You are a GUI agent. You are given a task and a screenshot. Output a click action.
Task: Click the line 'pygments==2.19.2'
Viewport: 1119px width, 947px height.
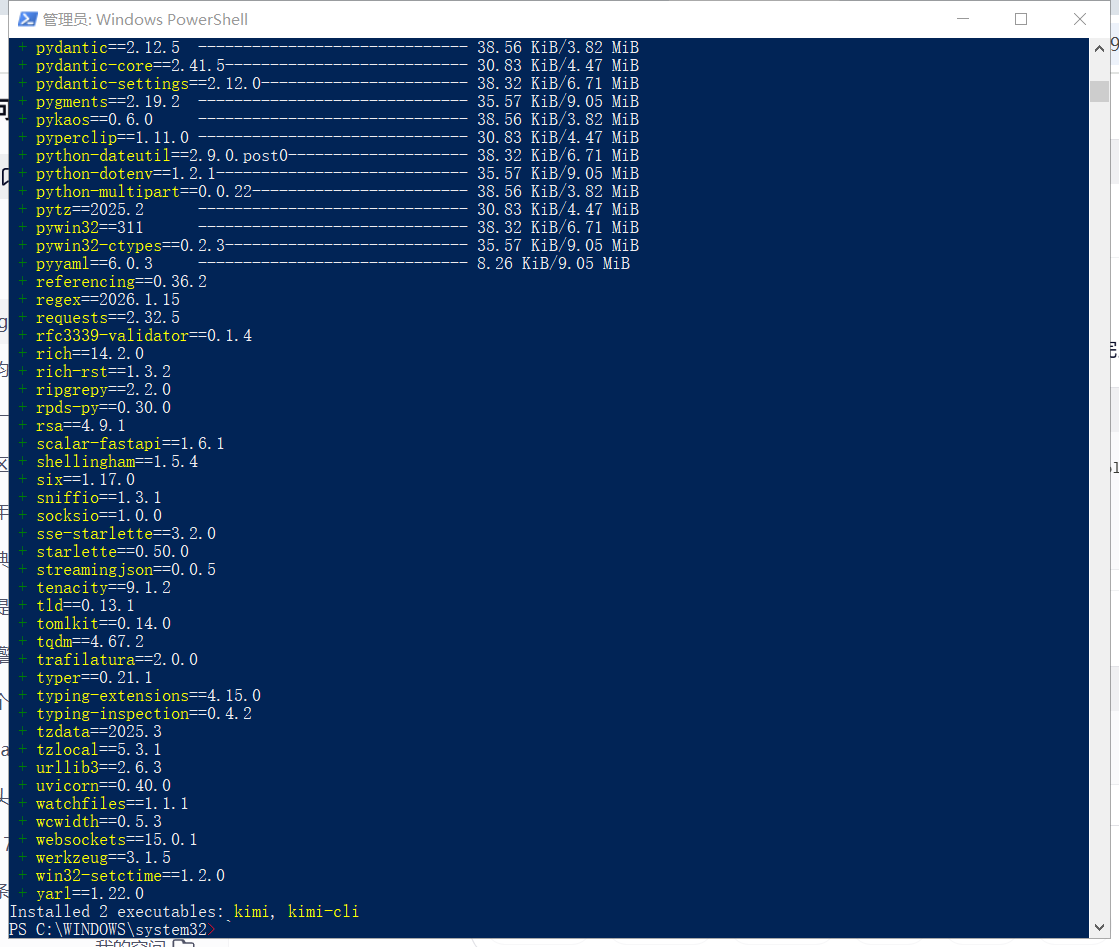[x=108, y=101]
